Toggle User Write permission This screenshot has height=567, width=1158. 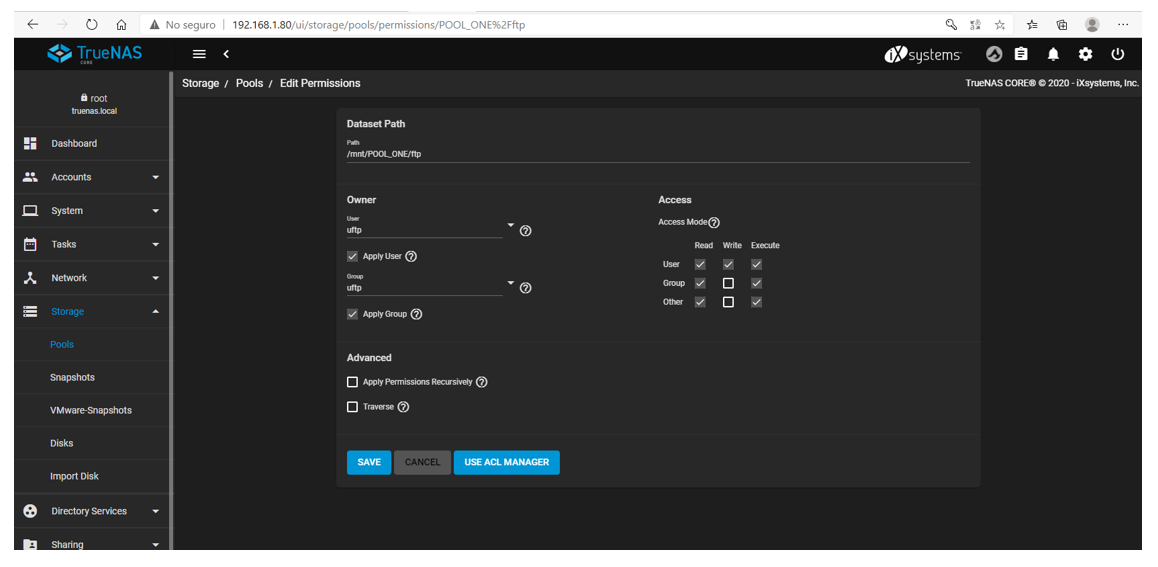click(x=728, y=264)
